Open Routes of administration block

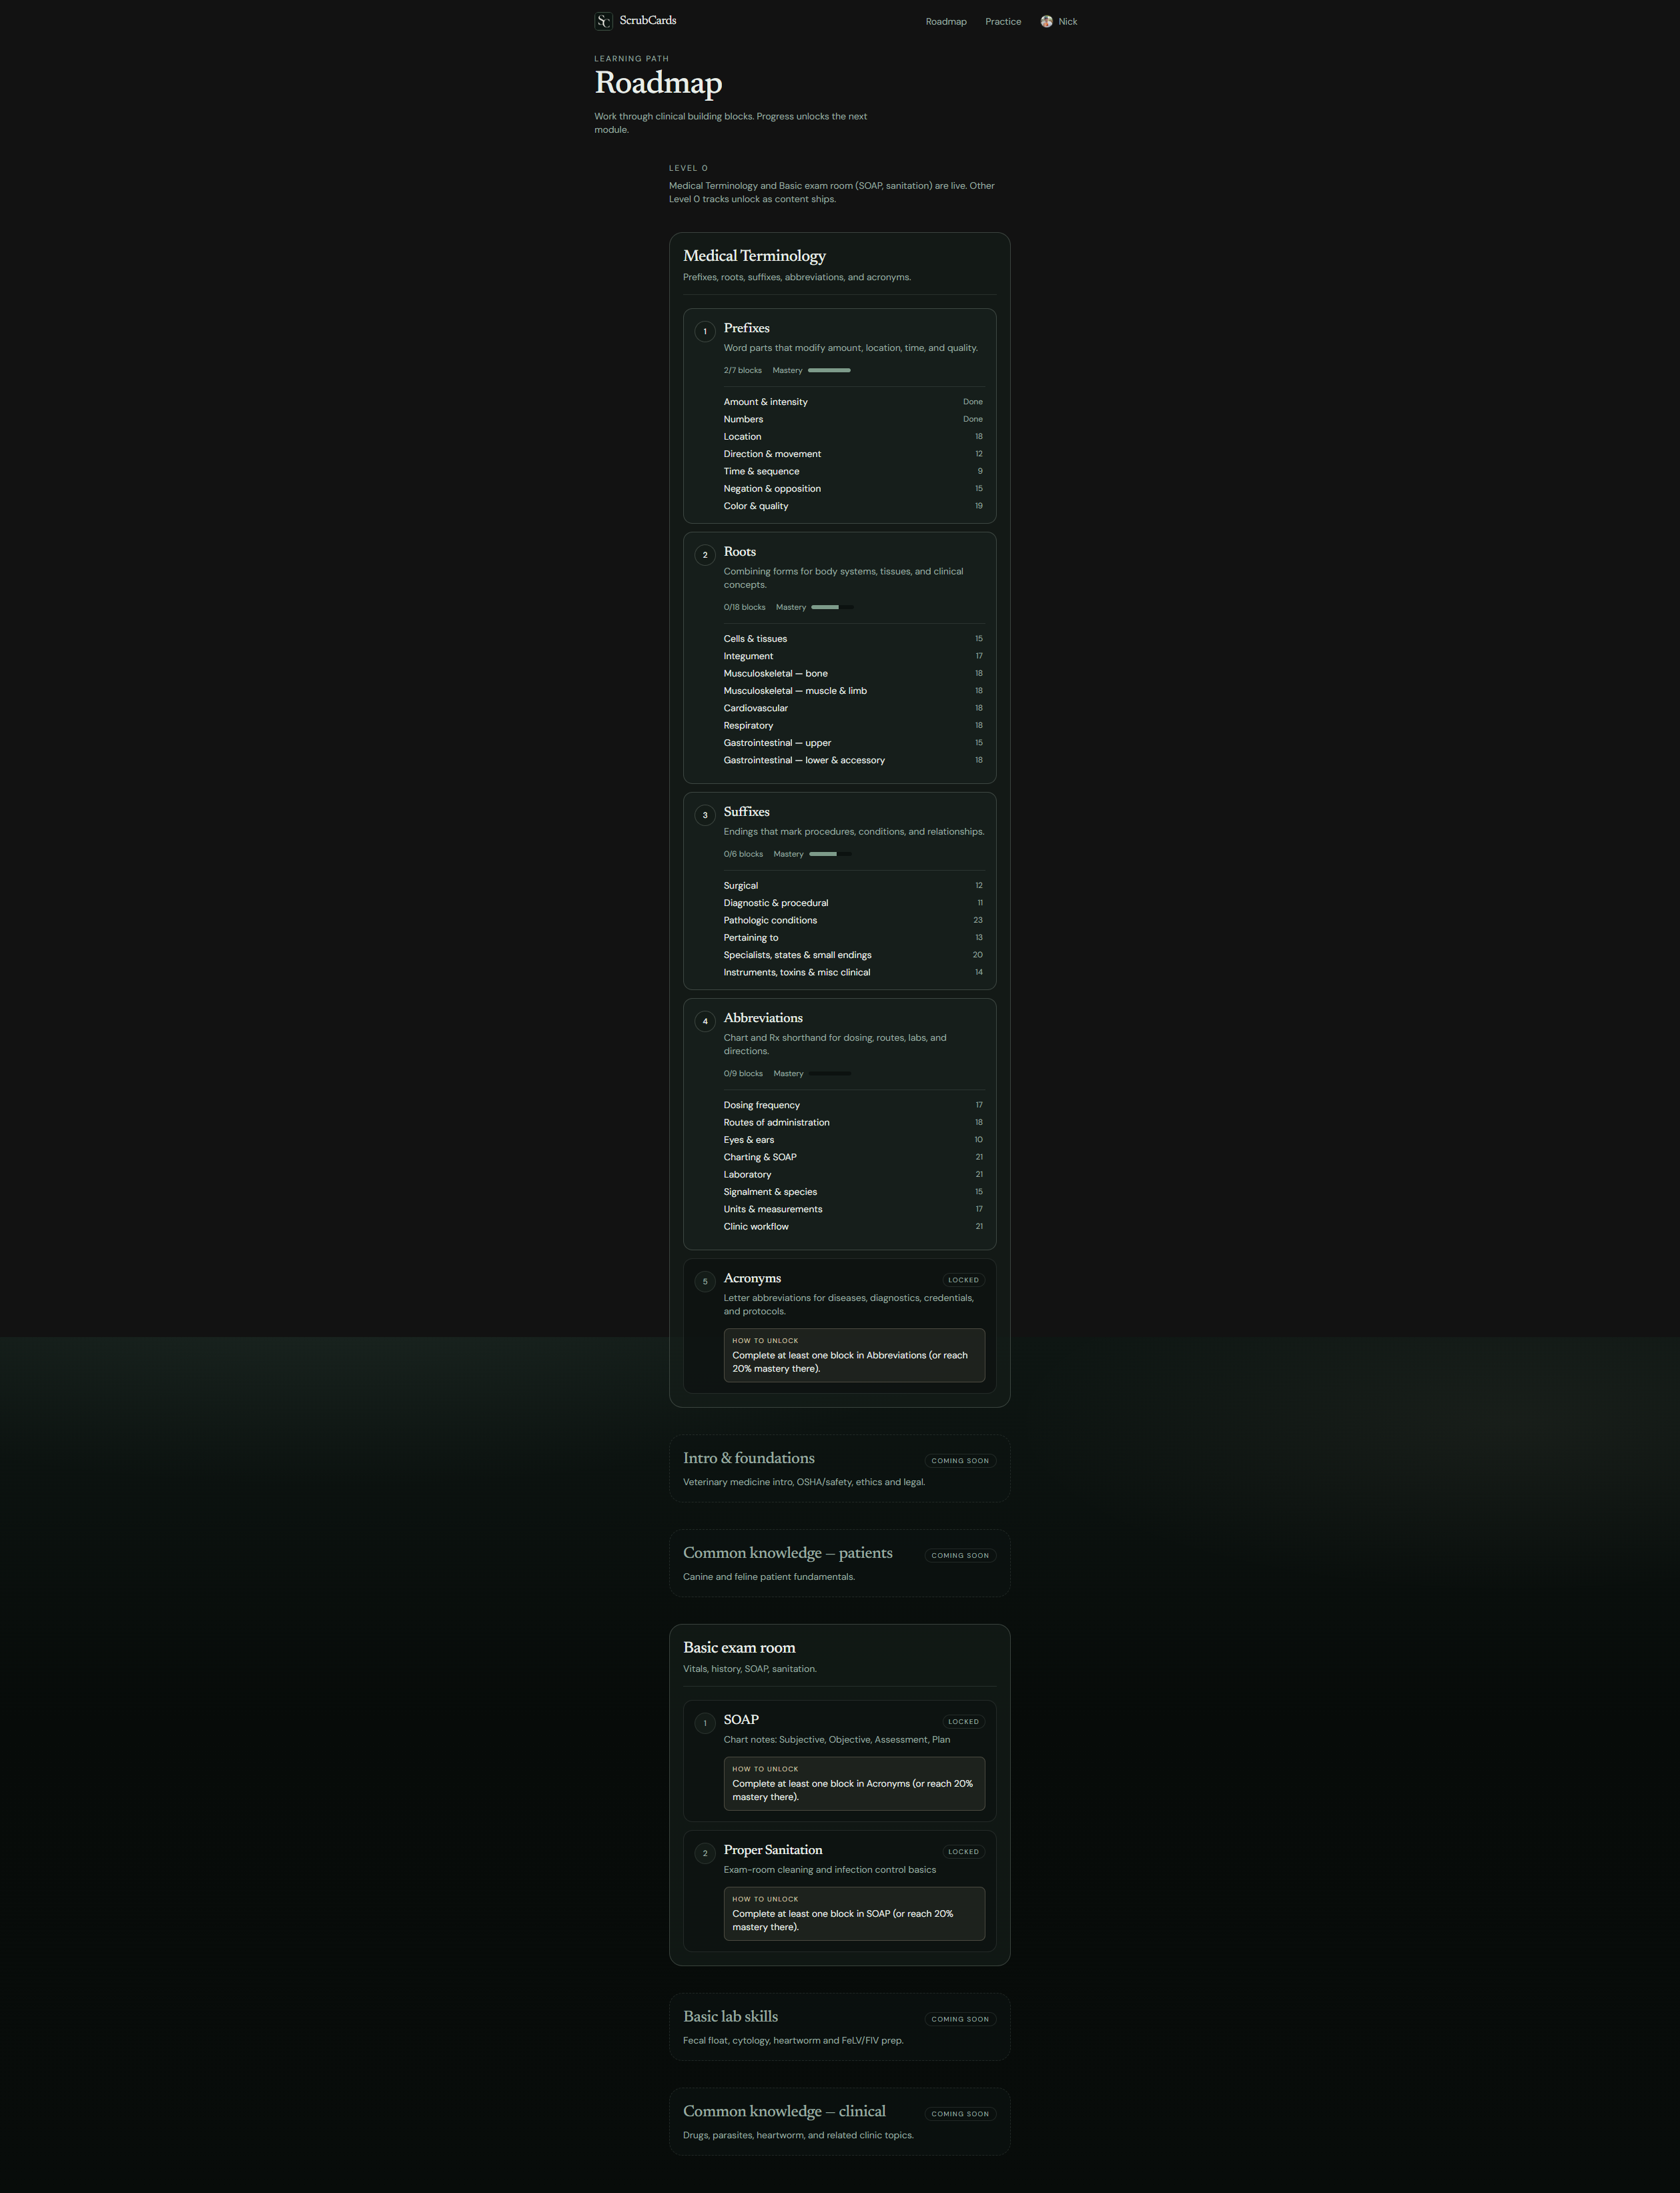[853, 1123]
